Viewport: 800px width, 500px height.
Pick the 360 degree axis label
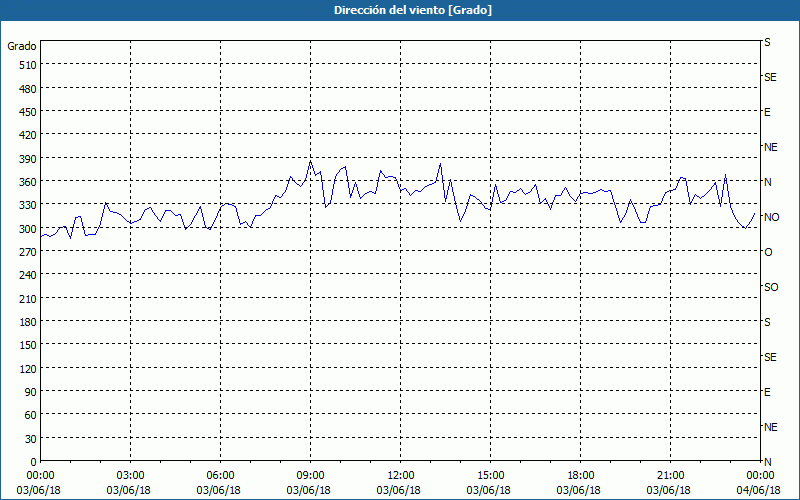(29, 182)
